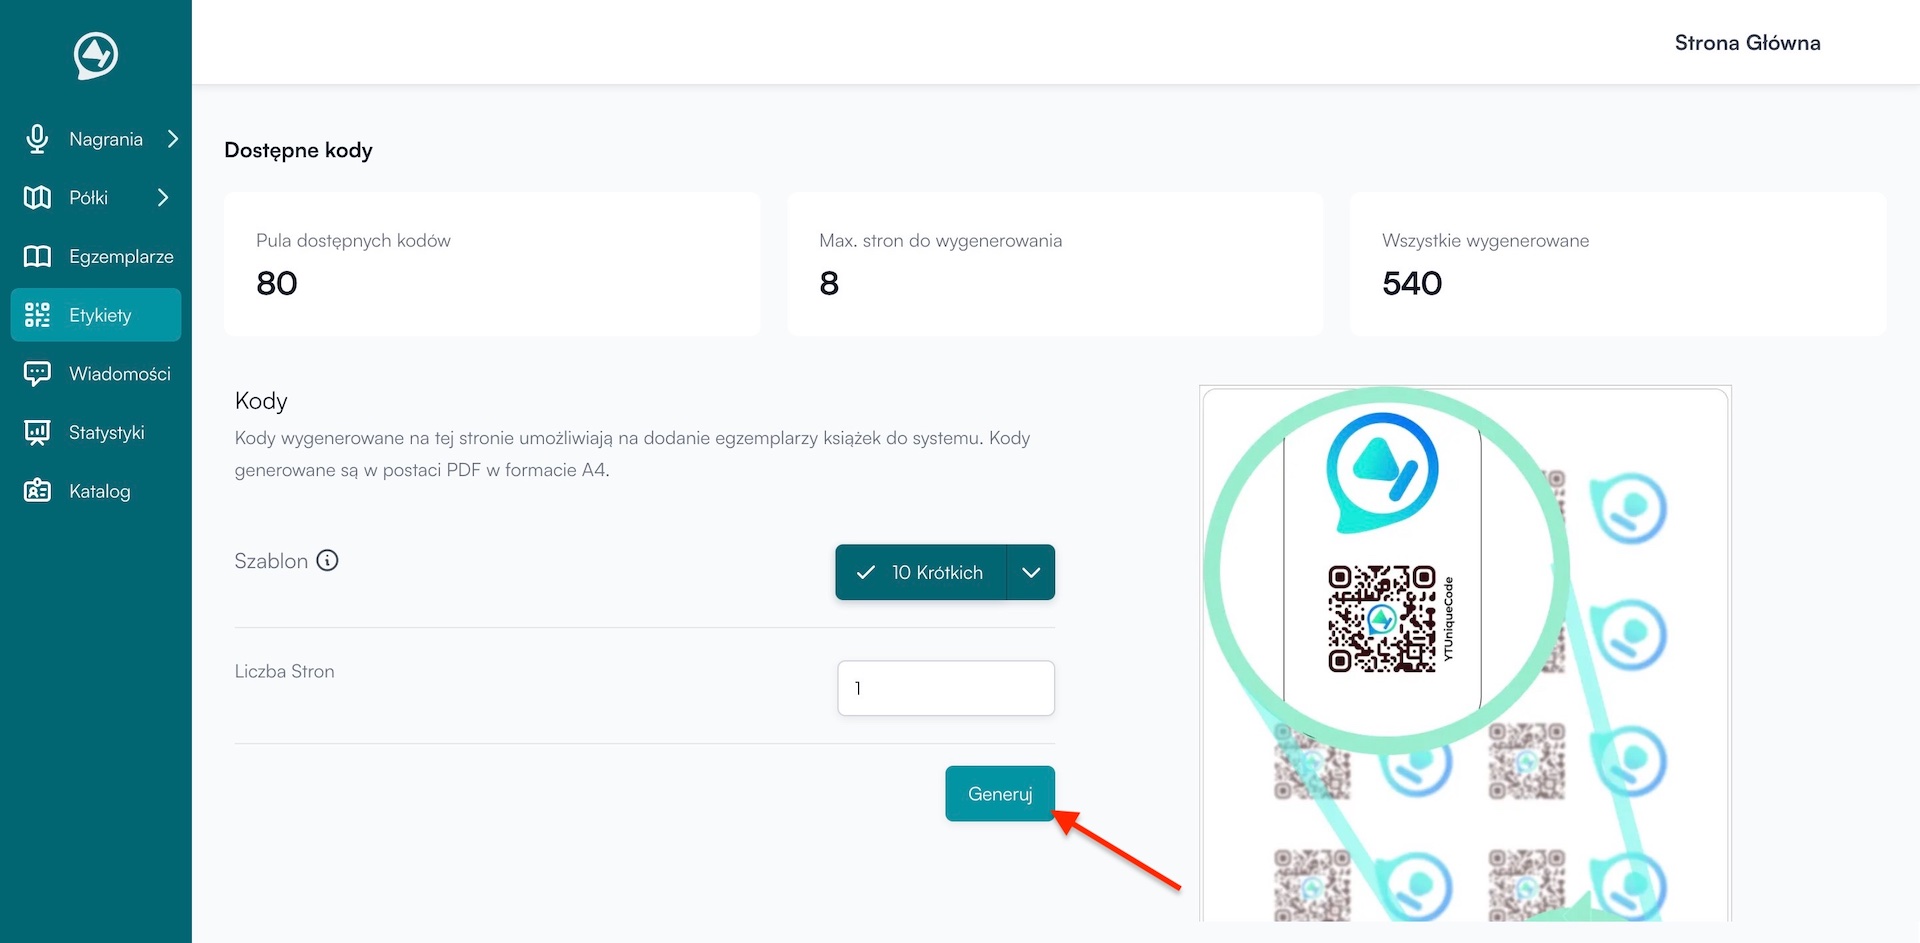The width and height of the screenshot is (1920, 943).
Task: Open the Strona Główna link
Action: click(x=1747, y=43)
